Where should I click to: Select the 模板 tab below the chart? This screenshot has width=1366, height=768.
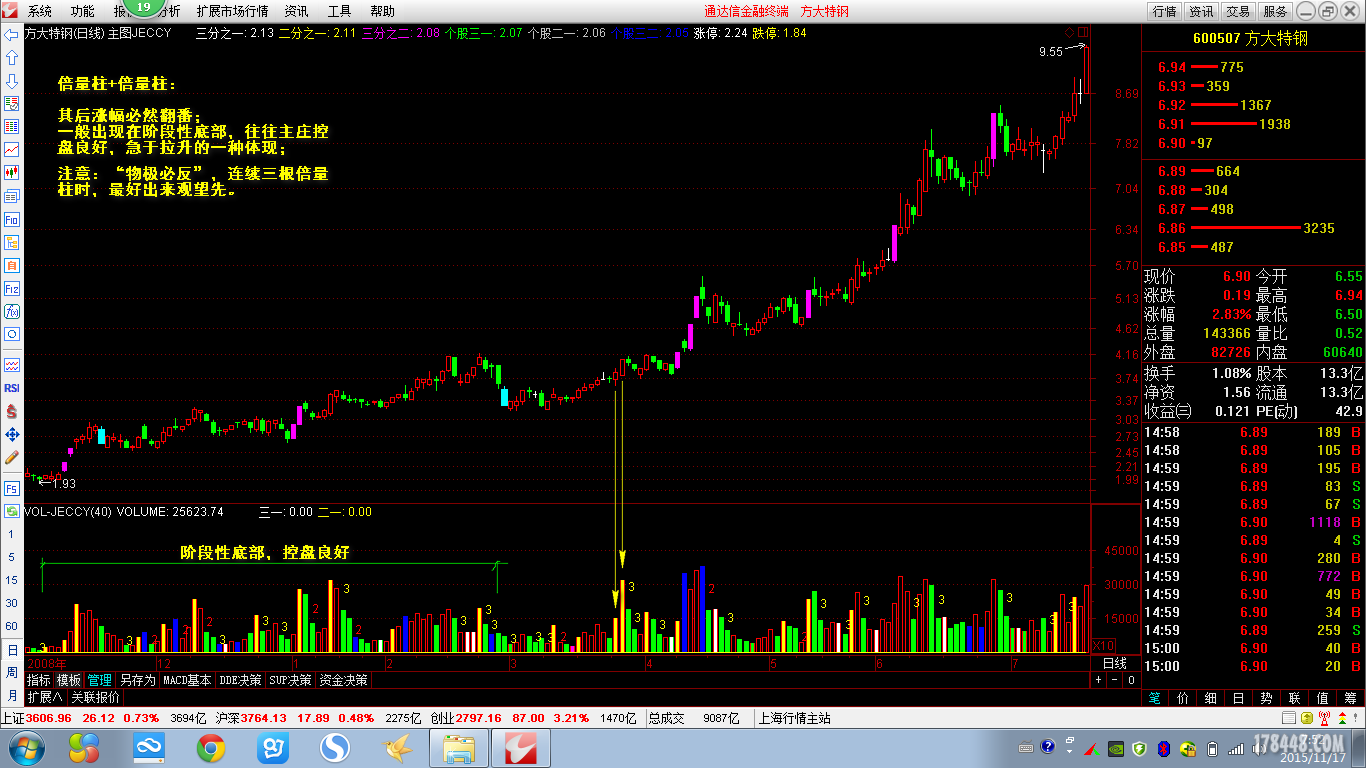click(69, 680)
